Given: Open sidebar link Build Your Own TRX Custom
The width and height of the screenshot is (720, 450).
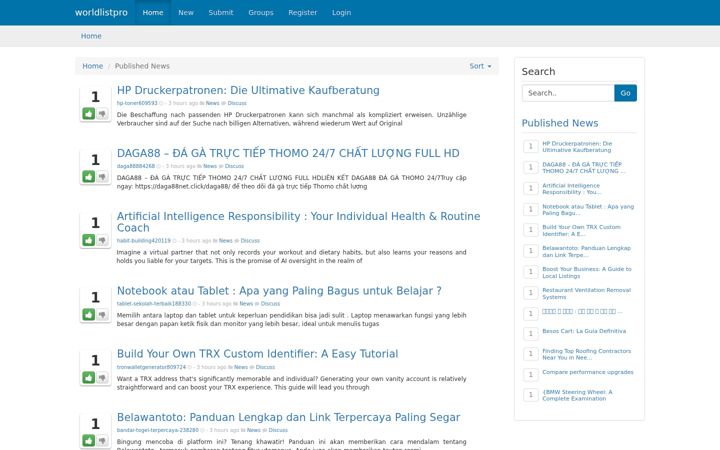Looking at the screenshot, I should [x=581, y=231].
